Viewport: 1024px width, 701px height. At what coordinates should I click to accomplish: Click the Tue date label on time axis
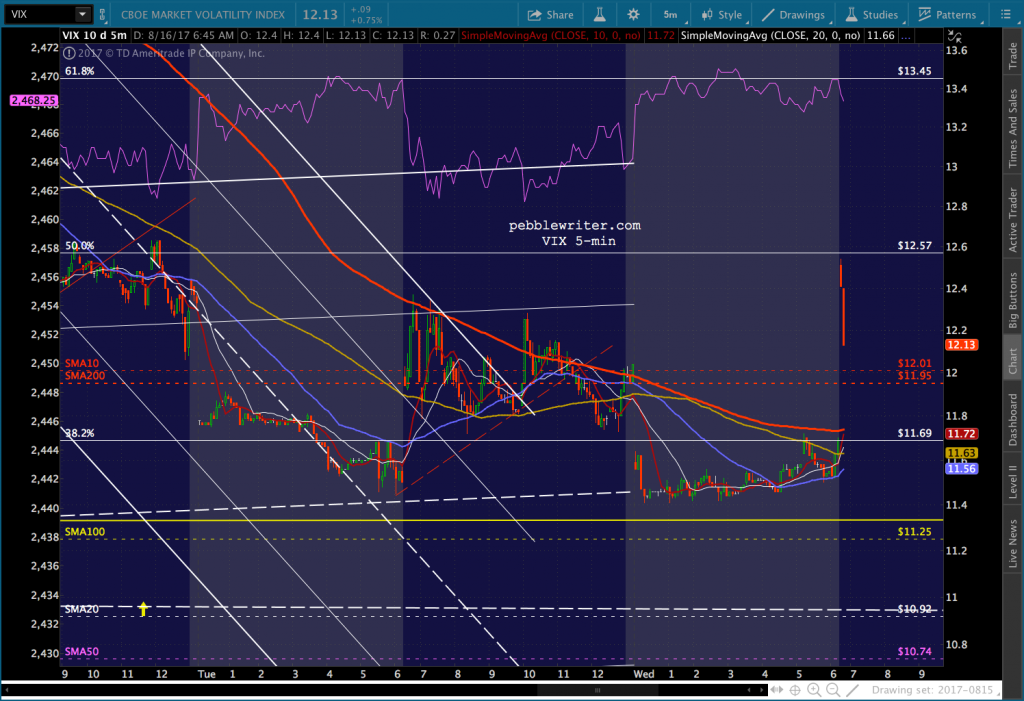coord(206,674)
